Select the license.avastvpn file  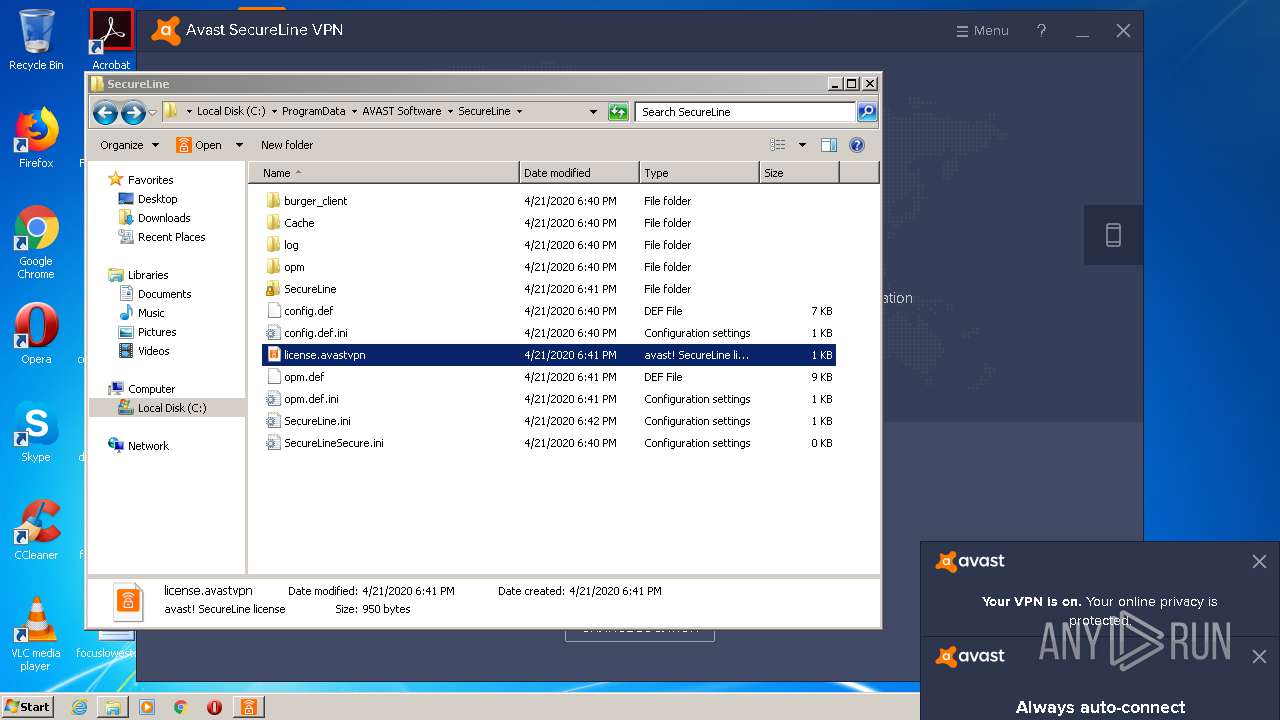[x=549, y=355]
